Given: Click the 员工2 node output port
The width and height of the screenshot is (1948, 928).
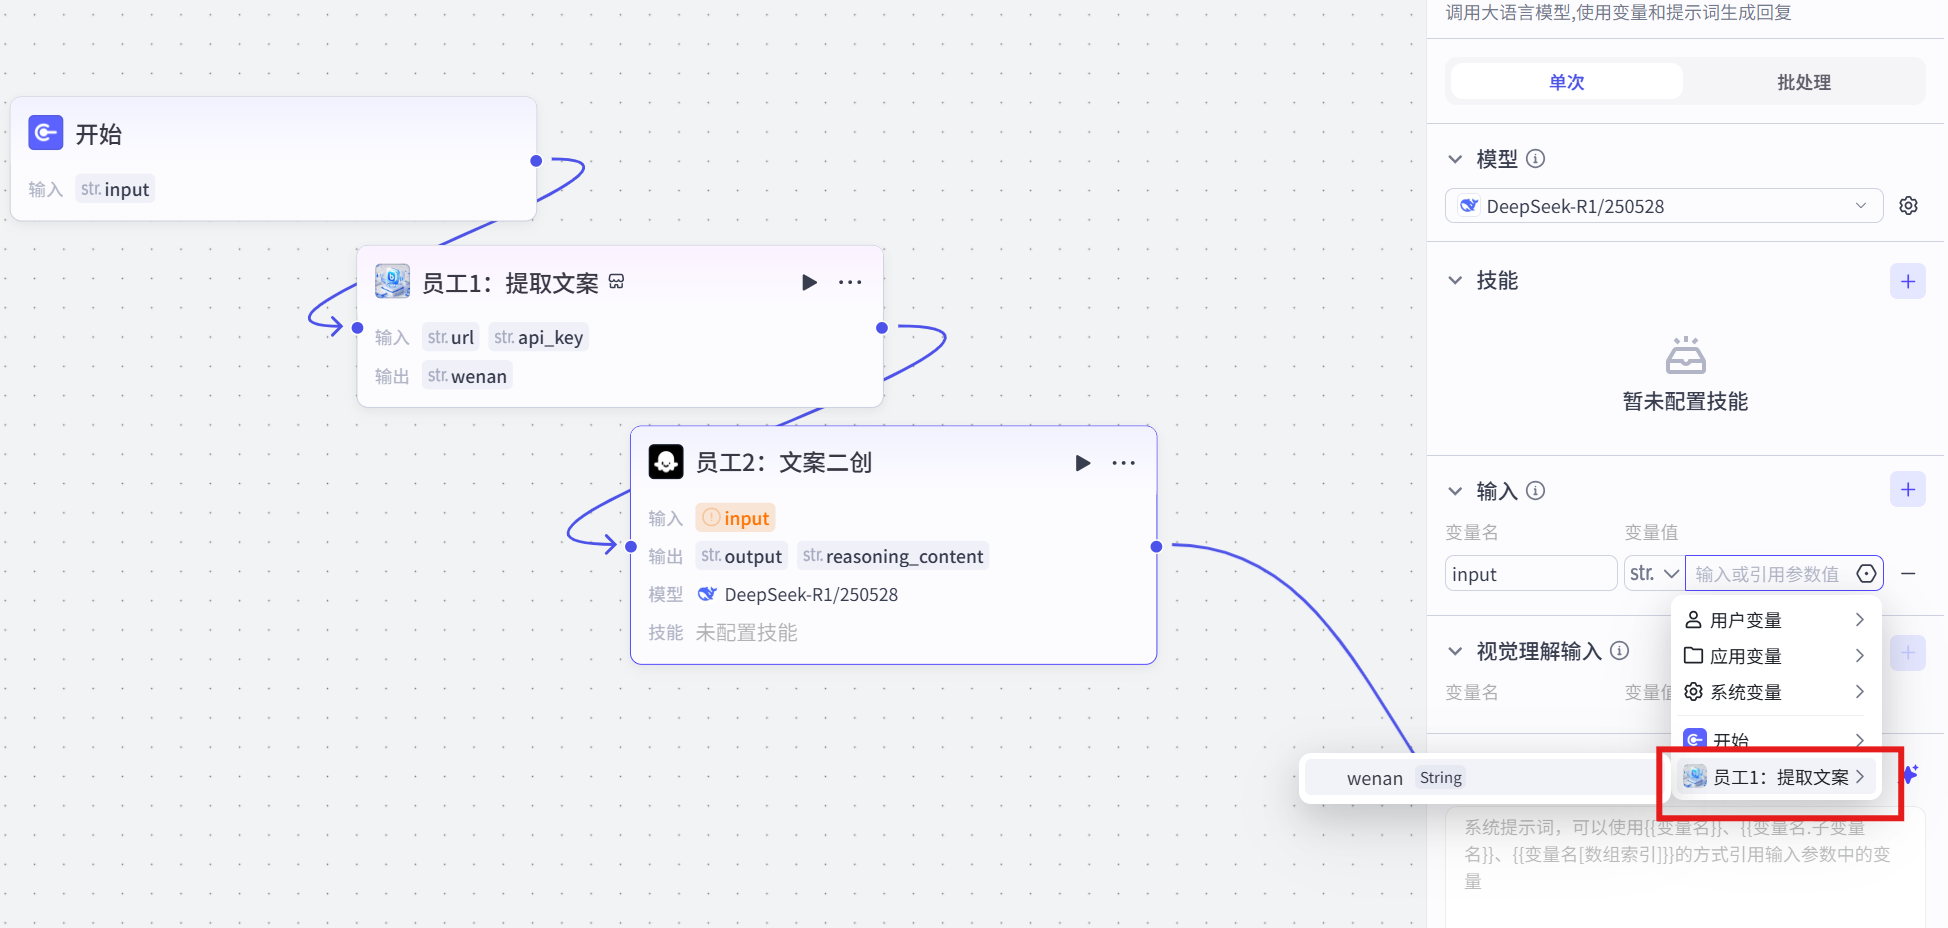Looking at the screenshot, I should (1156, 546).
